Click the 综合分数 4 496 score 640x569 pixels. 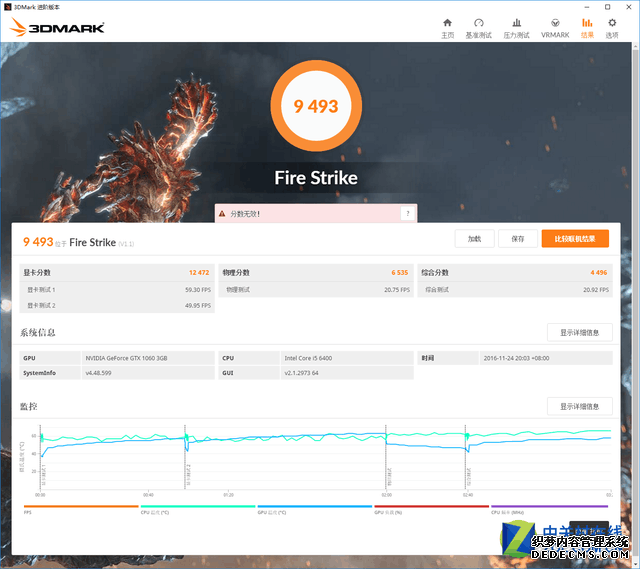[x=599, y=272]
